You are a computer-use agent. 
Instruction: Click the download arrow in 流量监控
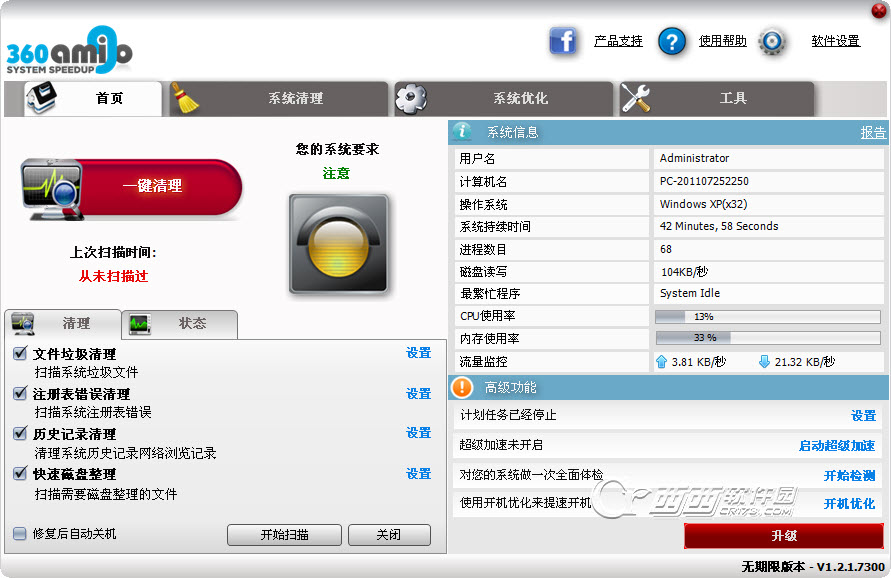(x=764, y=361)
